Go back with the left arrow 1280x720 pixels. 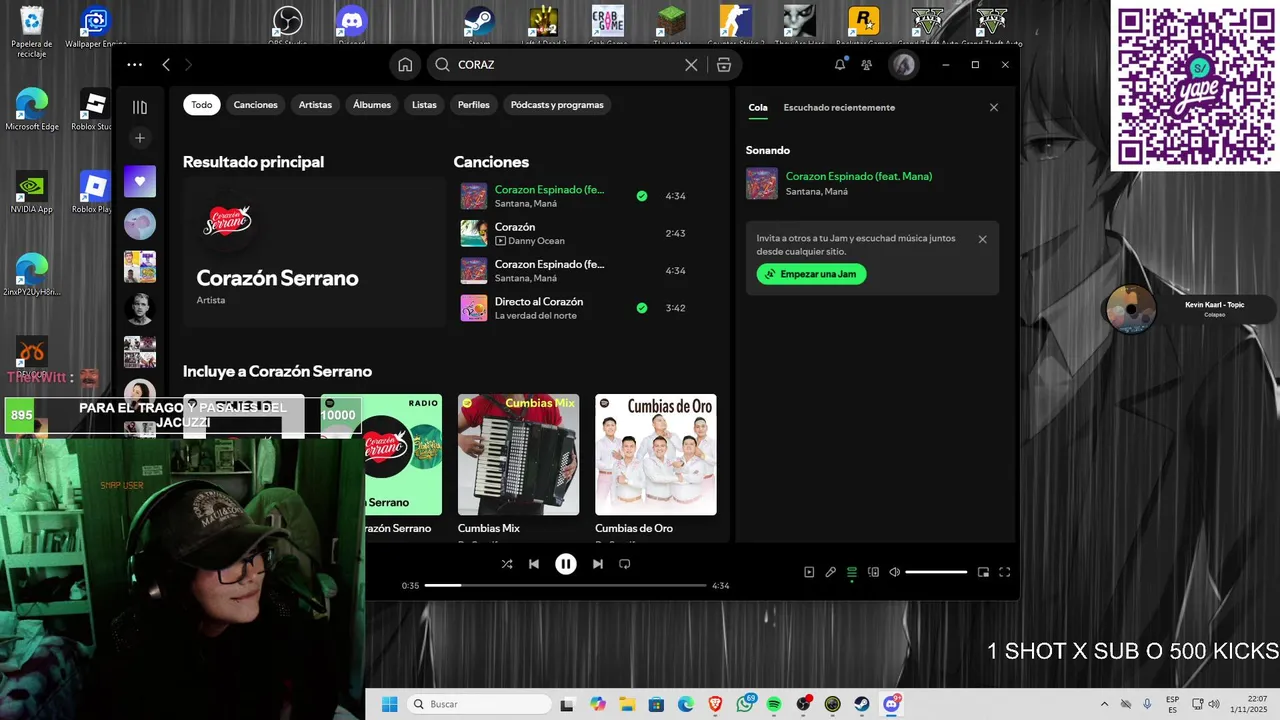point(166,65)
